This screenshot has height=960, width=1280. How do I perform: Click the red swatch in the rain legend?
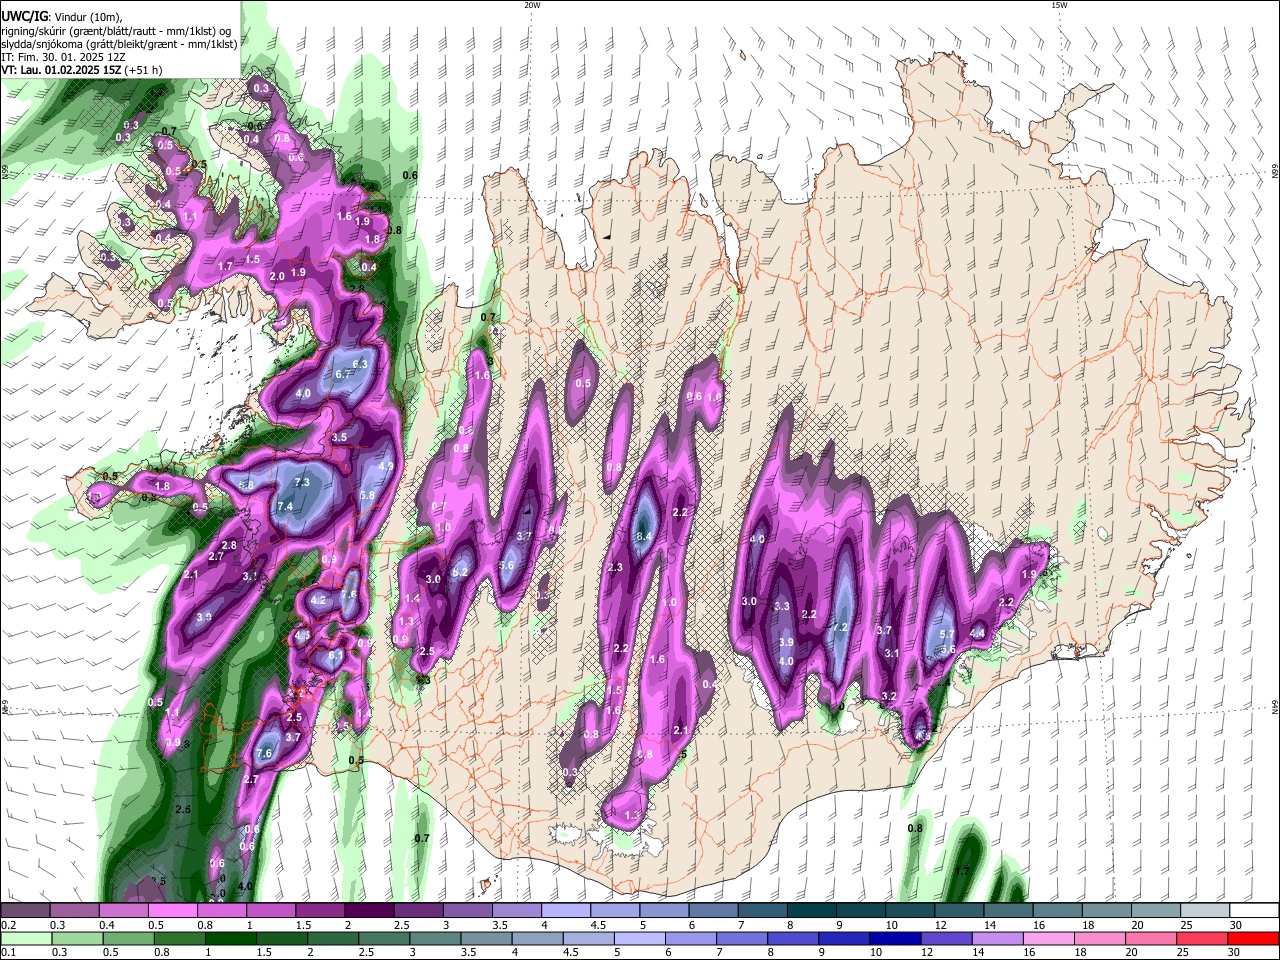tap(1254, 939)
